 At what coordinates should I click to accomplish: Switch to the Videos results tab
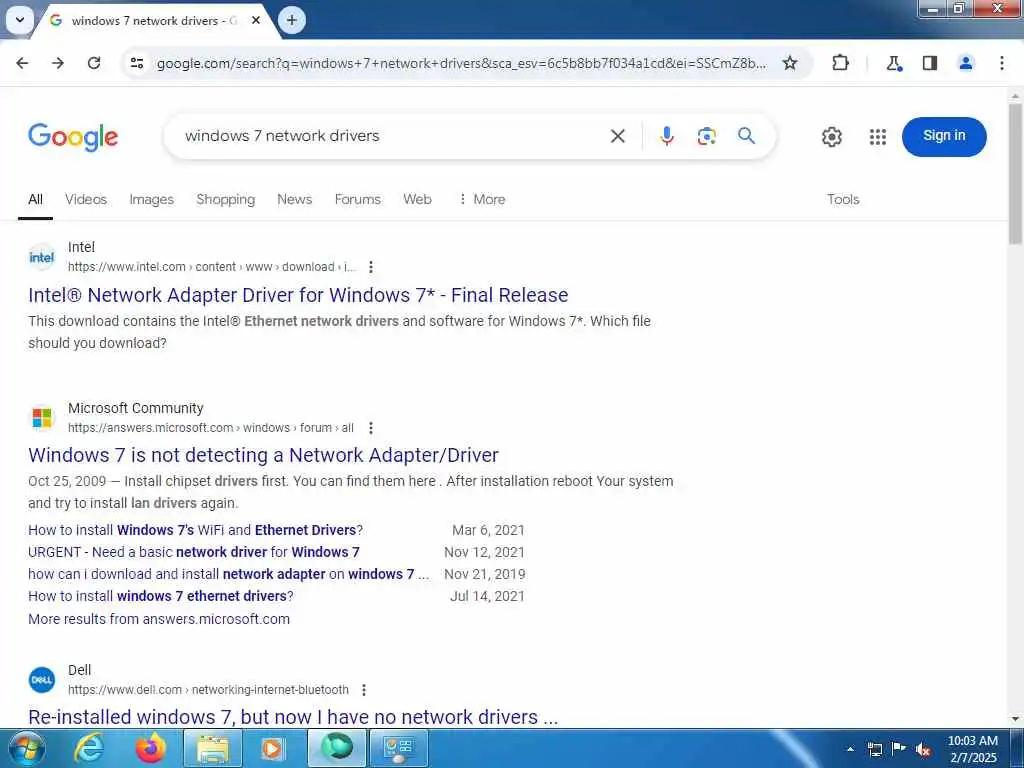point(86,199)
